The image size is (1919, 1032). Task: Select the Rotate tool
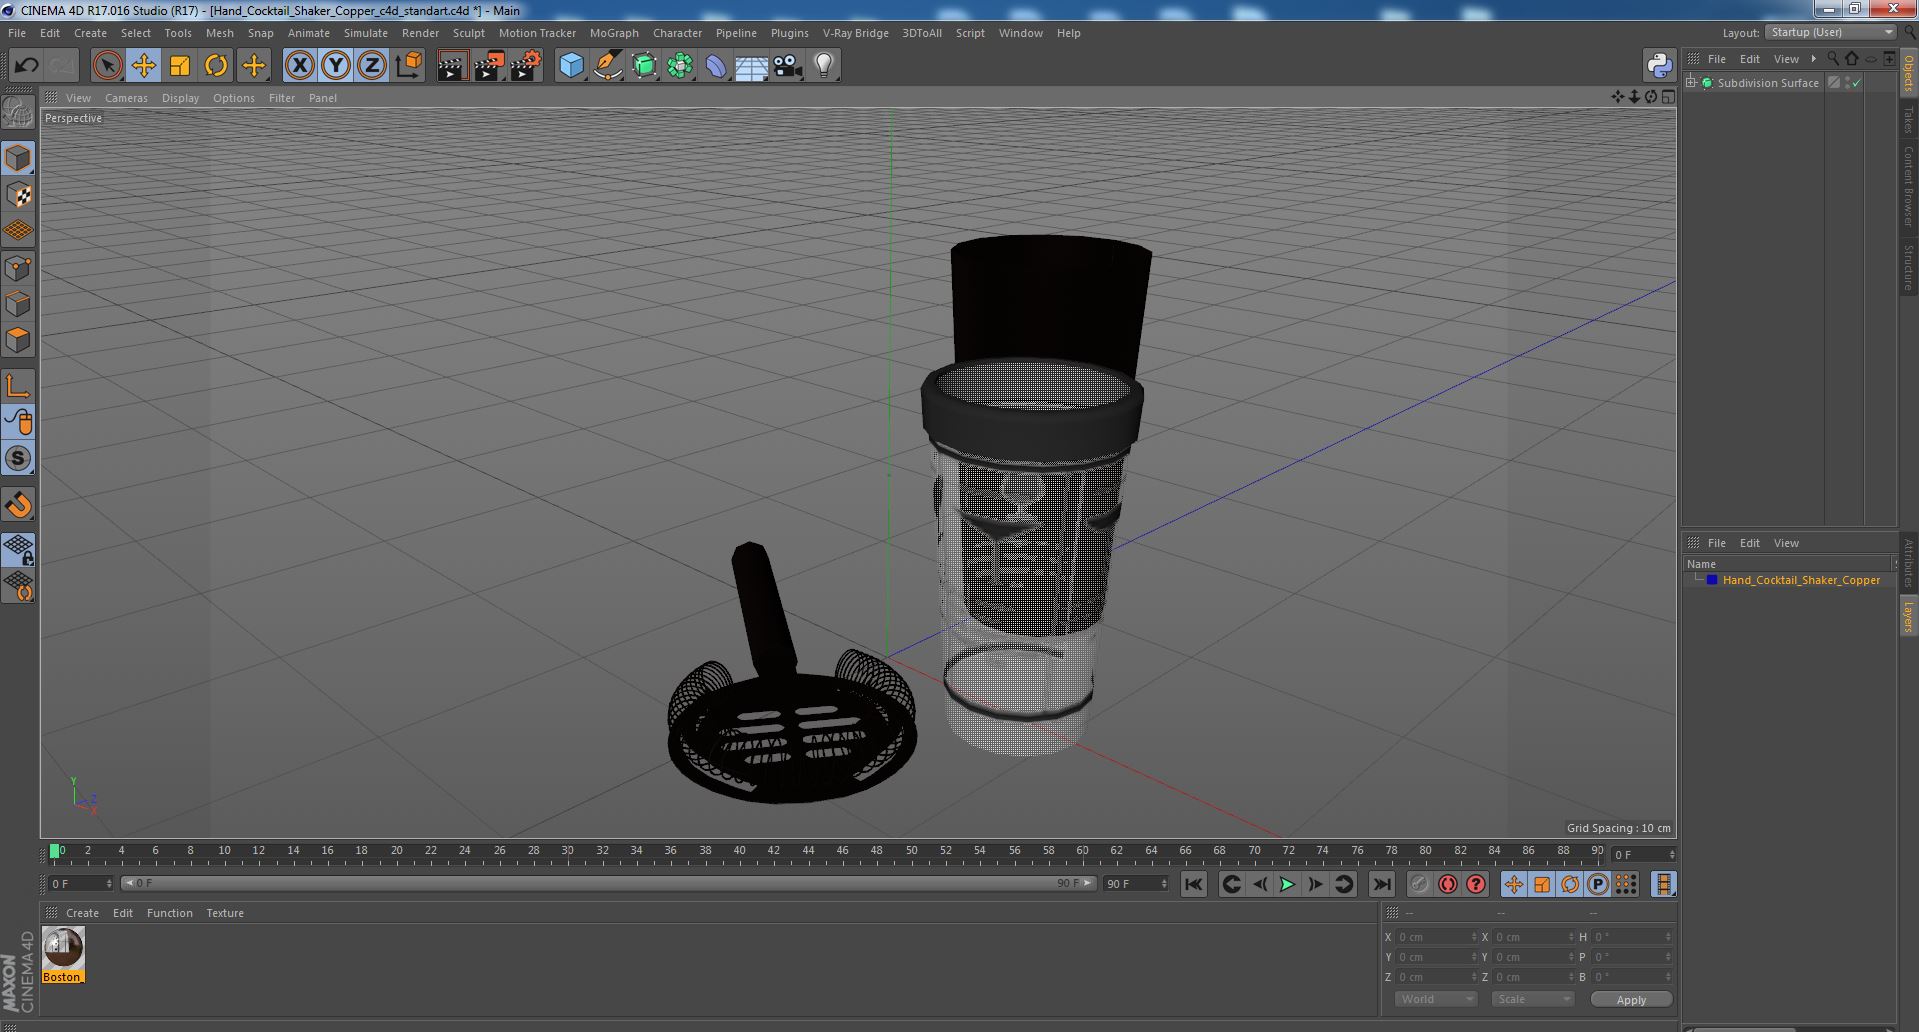point(216,66)
